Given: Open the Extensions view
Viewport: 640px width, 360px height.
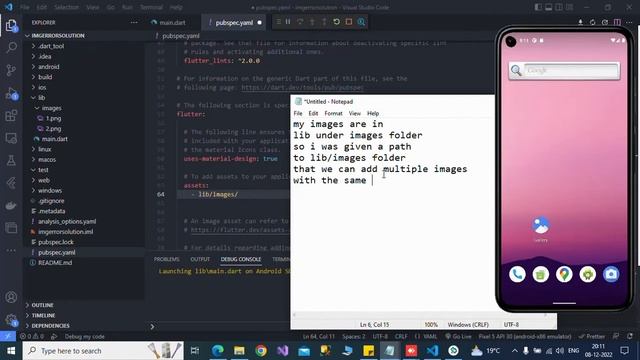Looking at the screenshot, I should pos(11,116).
